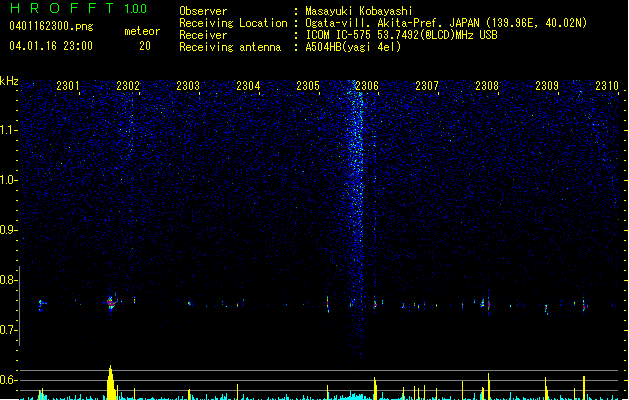This screenshot has width=629, height=400.
Task: Click the 2303 time axis marker
Action: [188, 86]
